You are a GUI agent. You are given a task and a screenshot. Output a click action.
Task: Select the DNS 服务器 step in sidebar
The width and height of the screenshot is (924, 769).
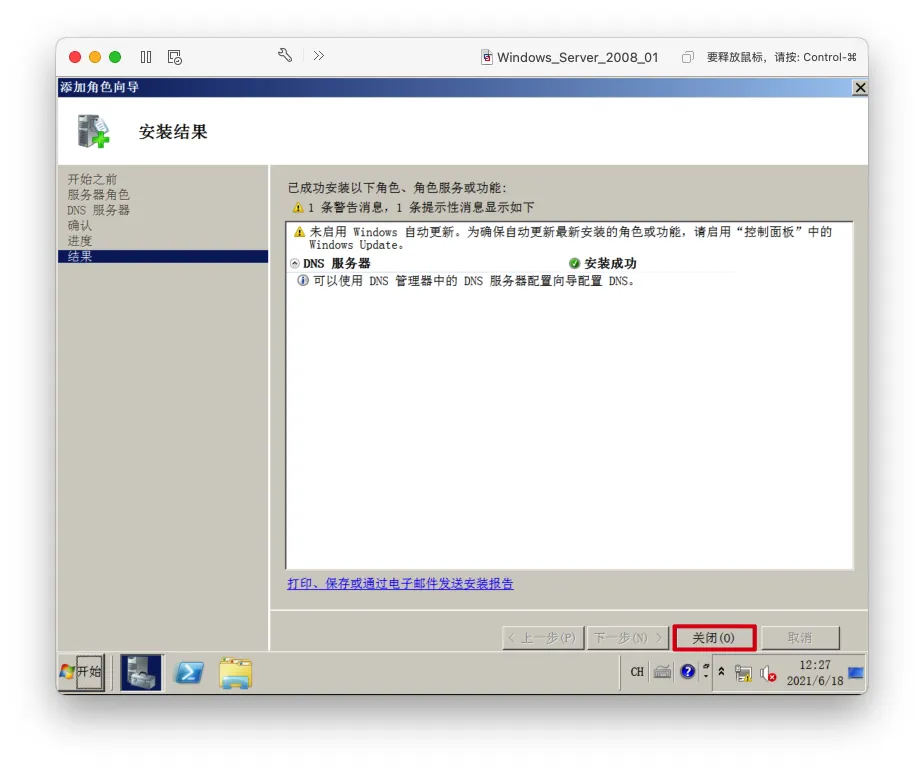98,210
